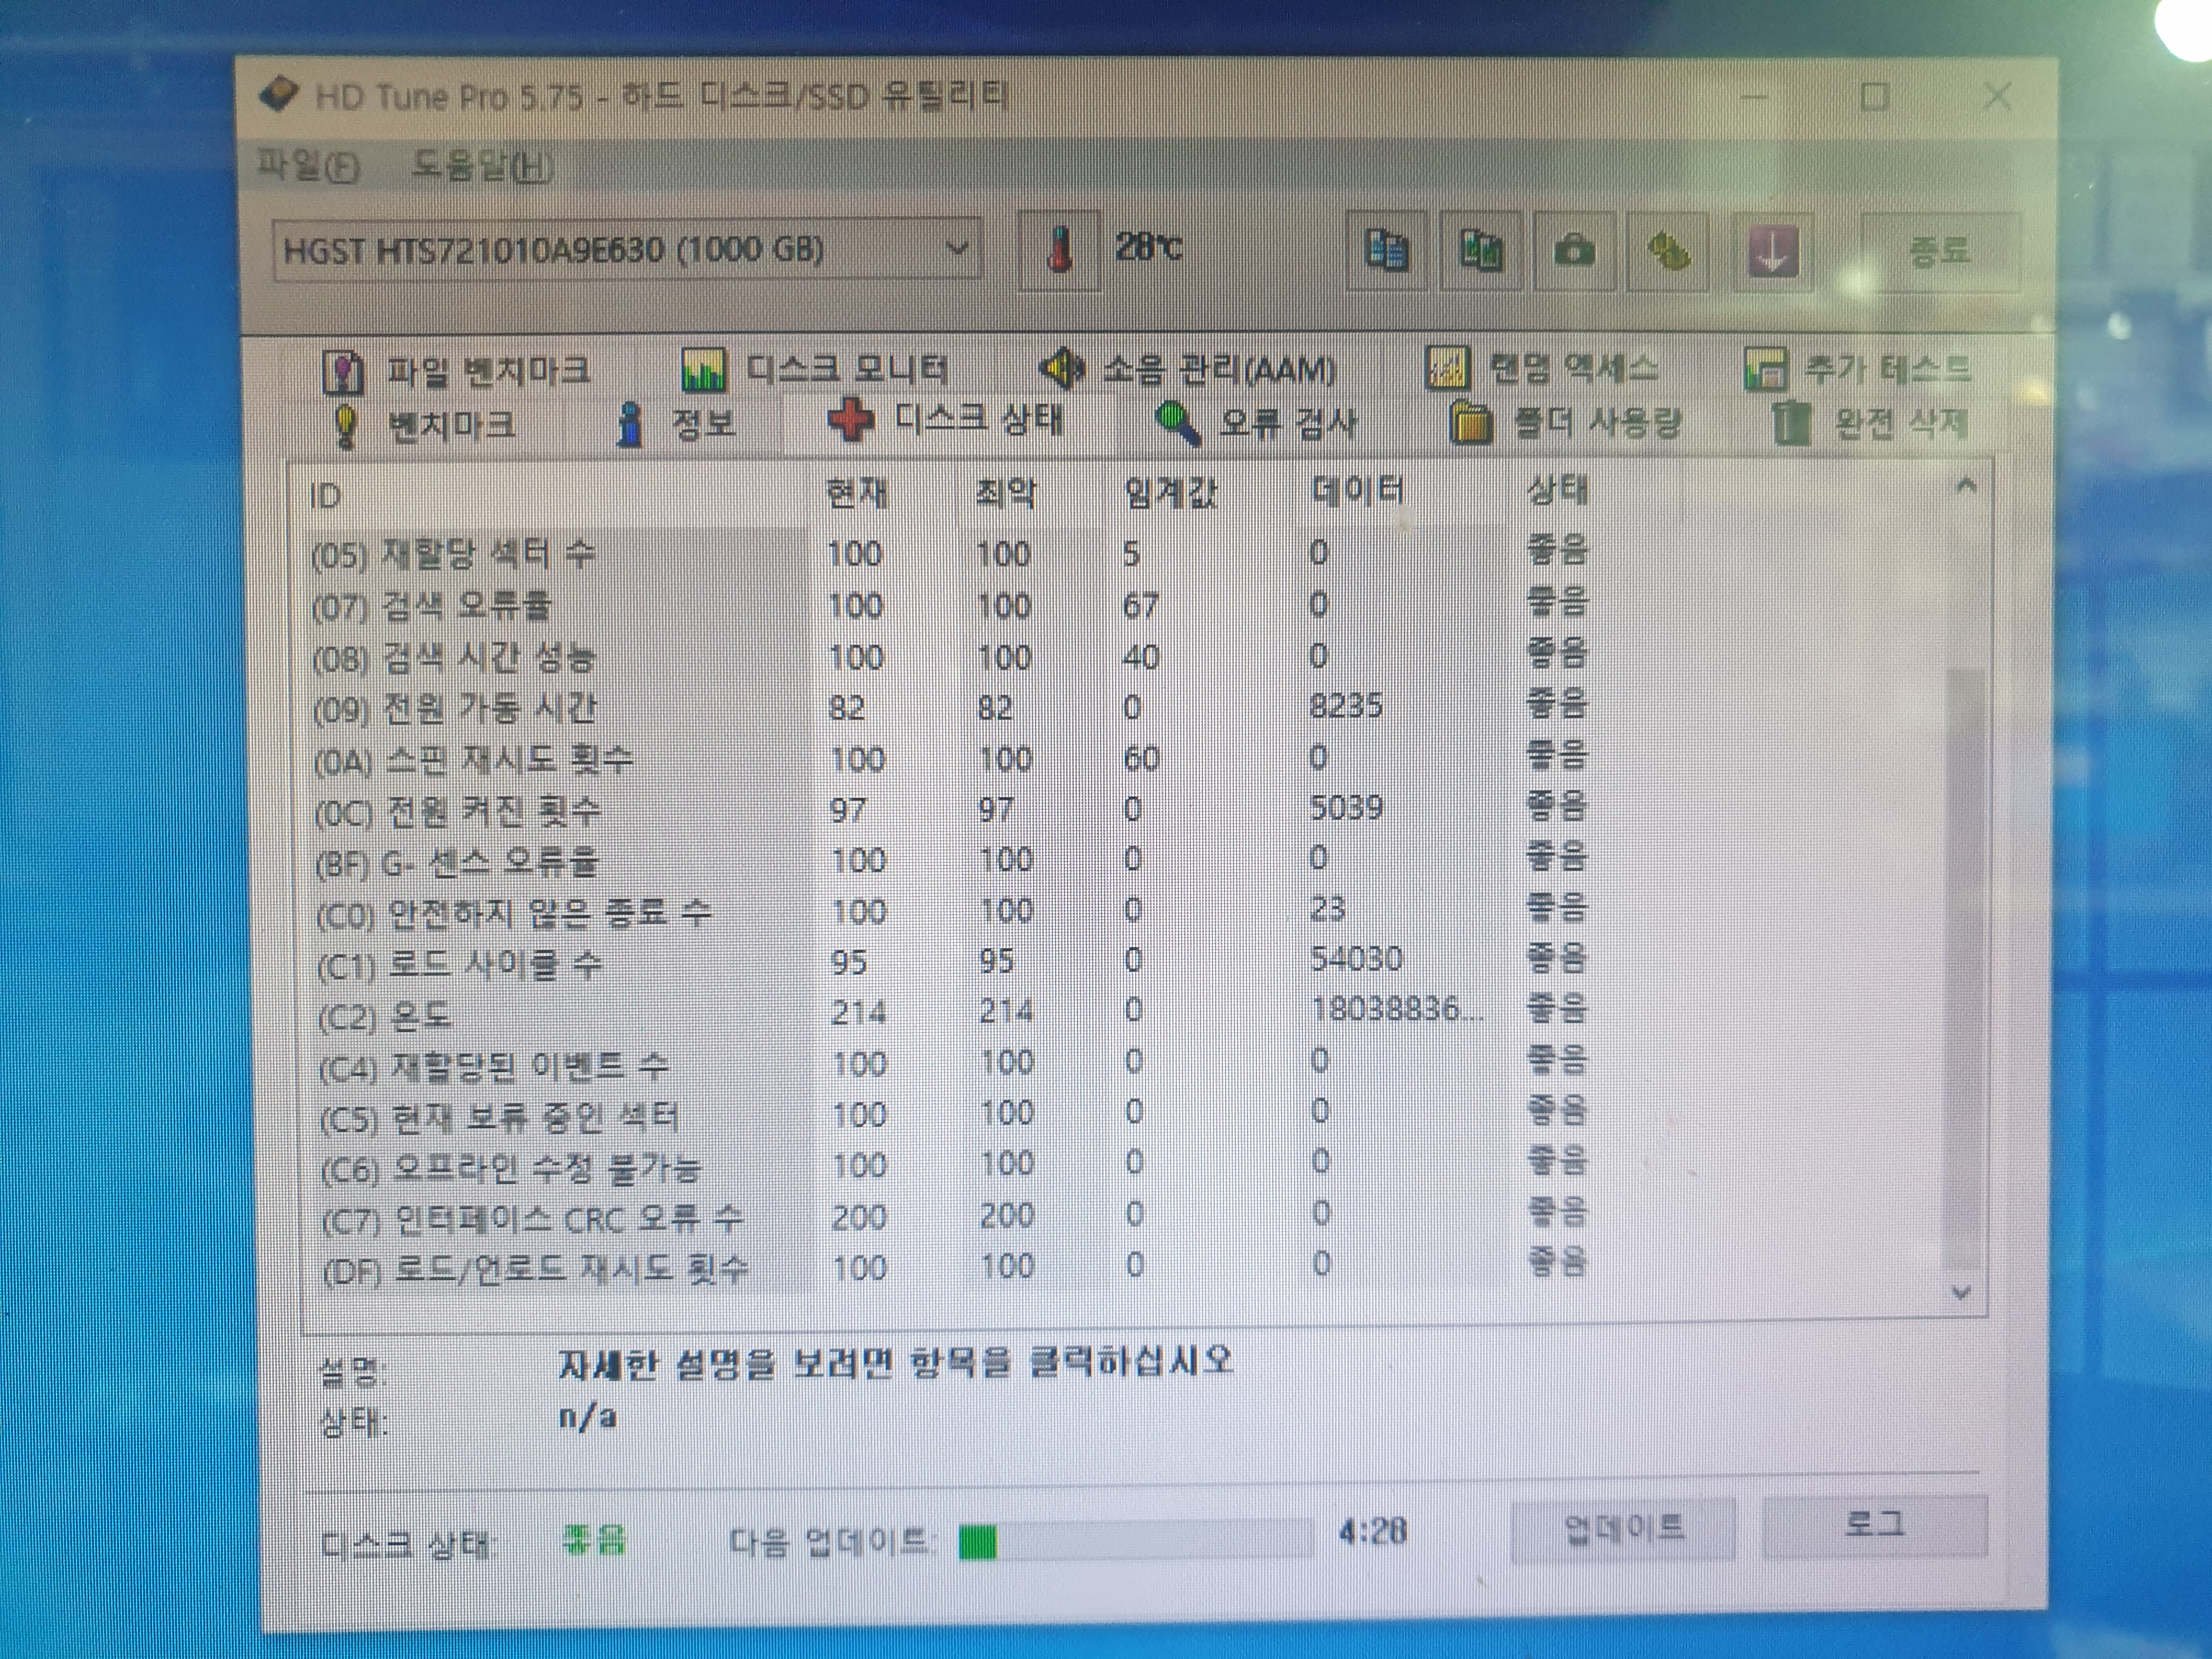Screen dimensions: 2212x1659
Task: Click the 상태 column header
Action: pyautogui.click(x=1557, y=489)
